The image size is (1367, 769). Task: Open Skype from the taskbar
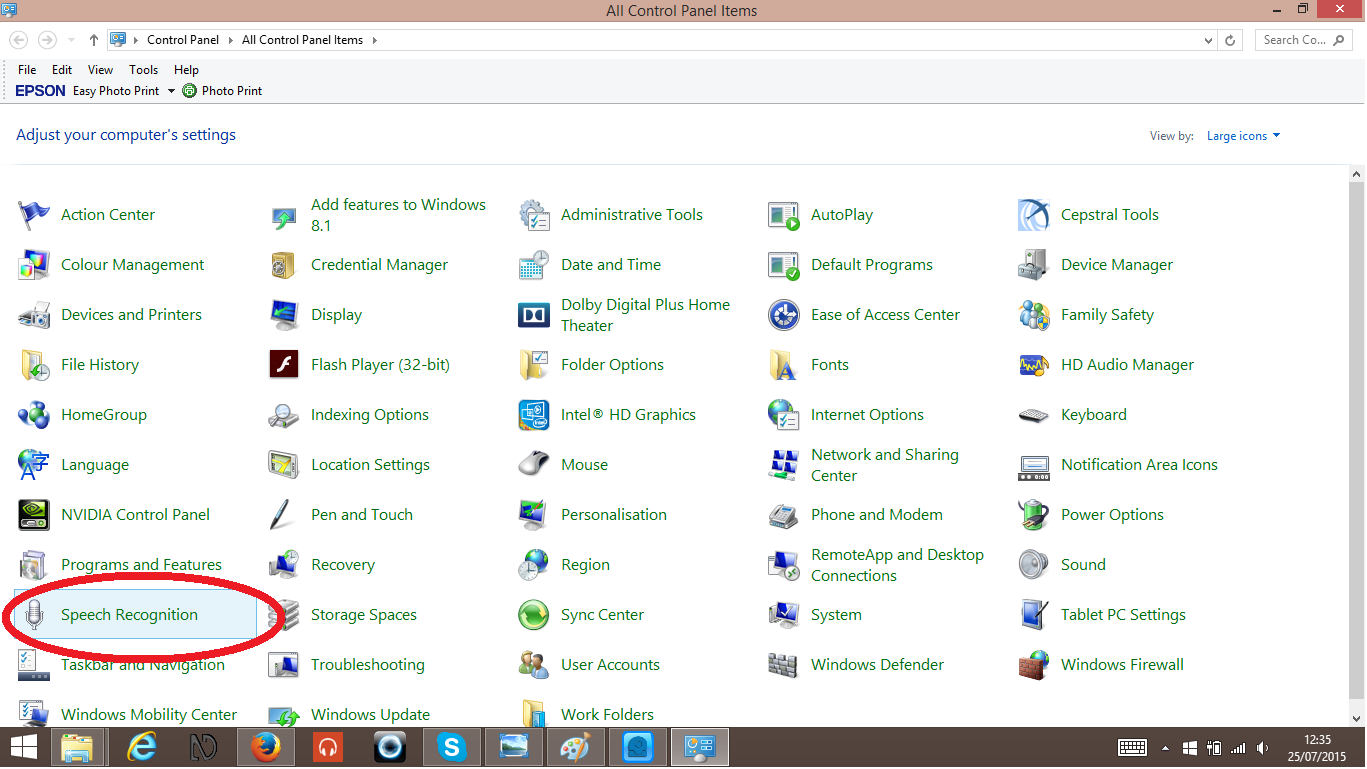pyautogui.click(x=452, y=747)
